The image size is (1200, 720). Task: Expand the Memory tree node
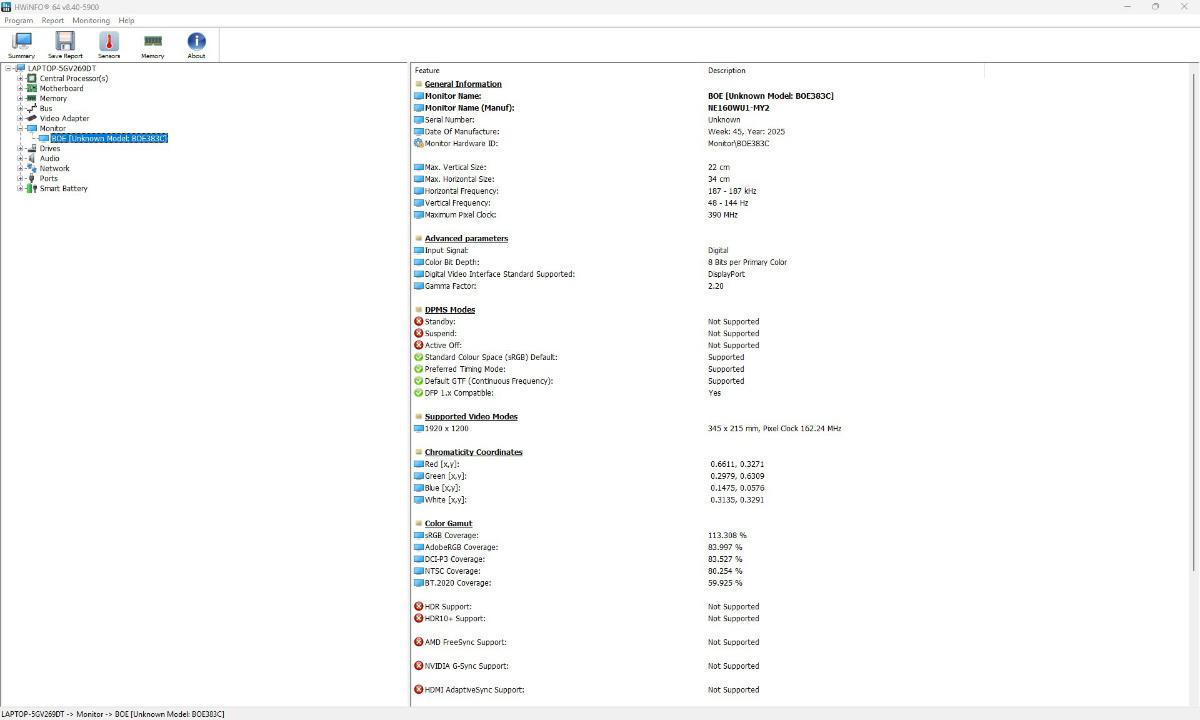(x=20, y=98)
